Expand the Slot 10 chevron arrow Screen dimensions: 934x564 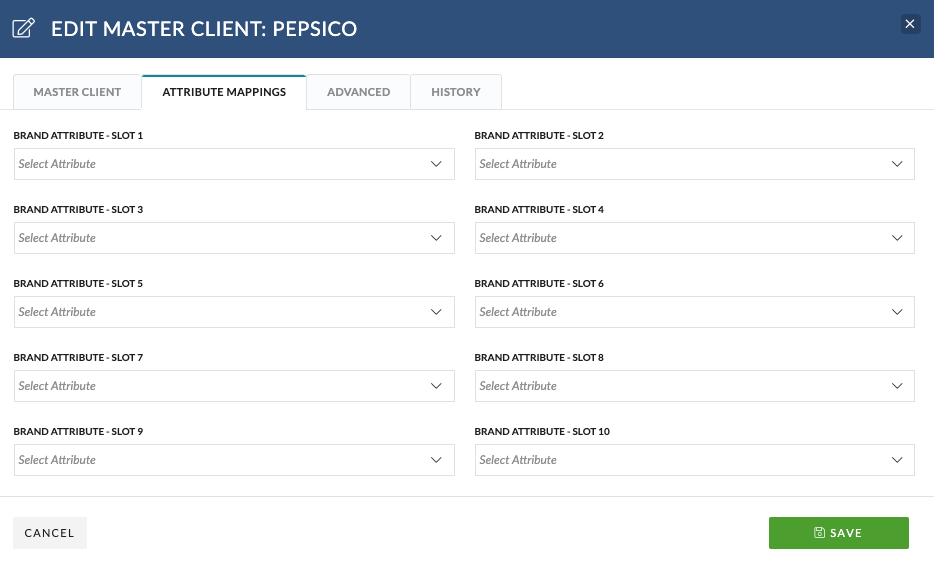(897, 460)
